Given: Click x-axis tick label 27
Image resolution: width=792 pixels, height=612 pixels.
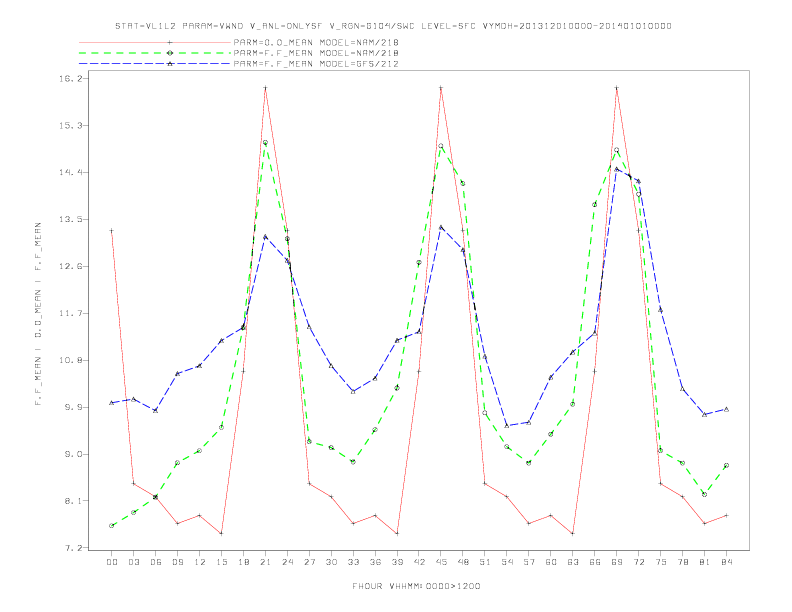Looking at the screenshot, I should pyautogui.click(x=309, y=562).
